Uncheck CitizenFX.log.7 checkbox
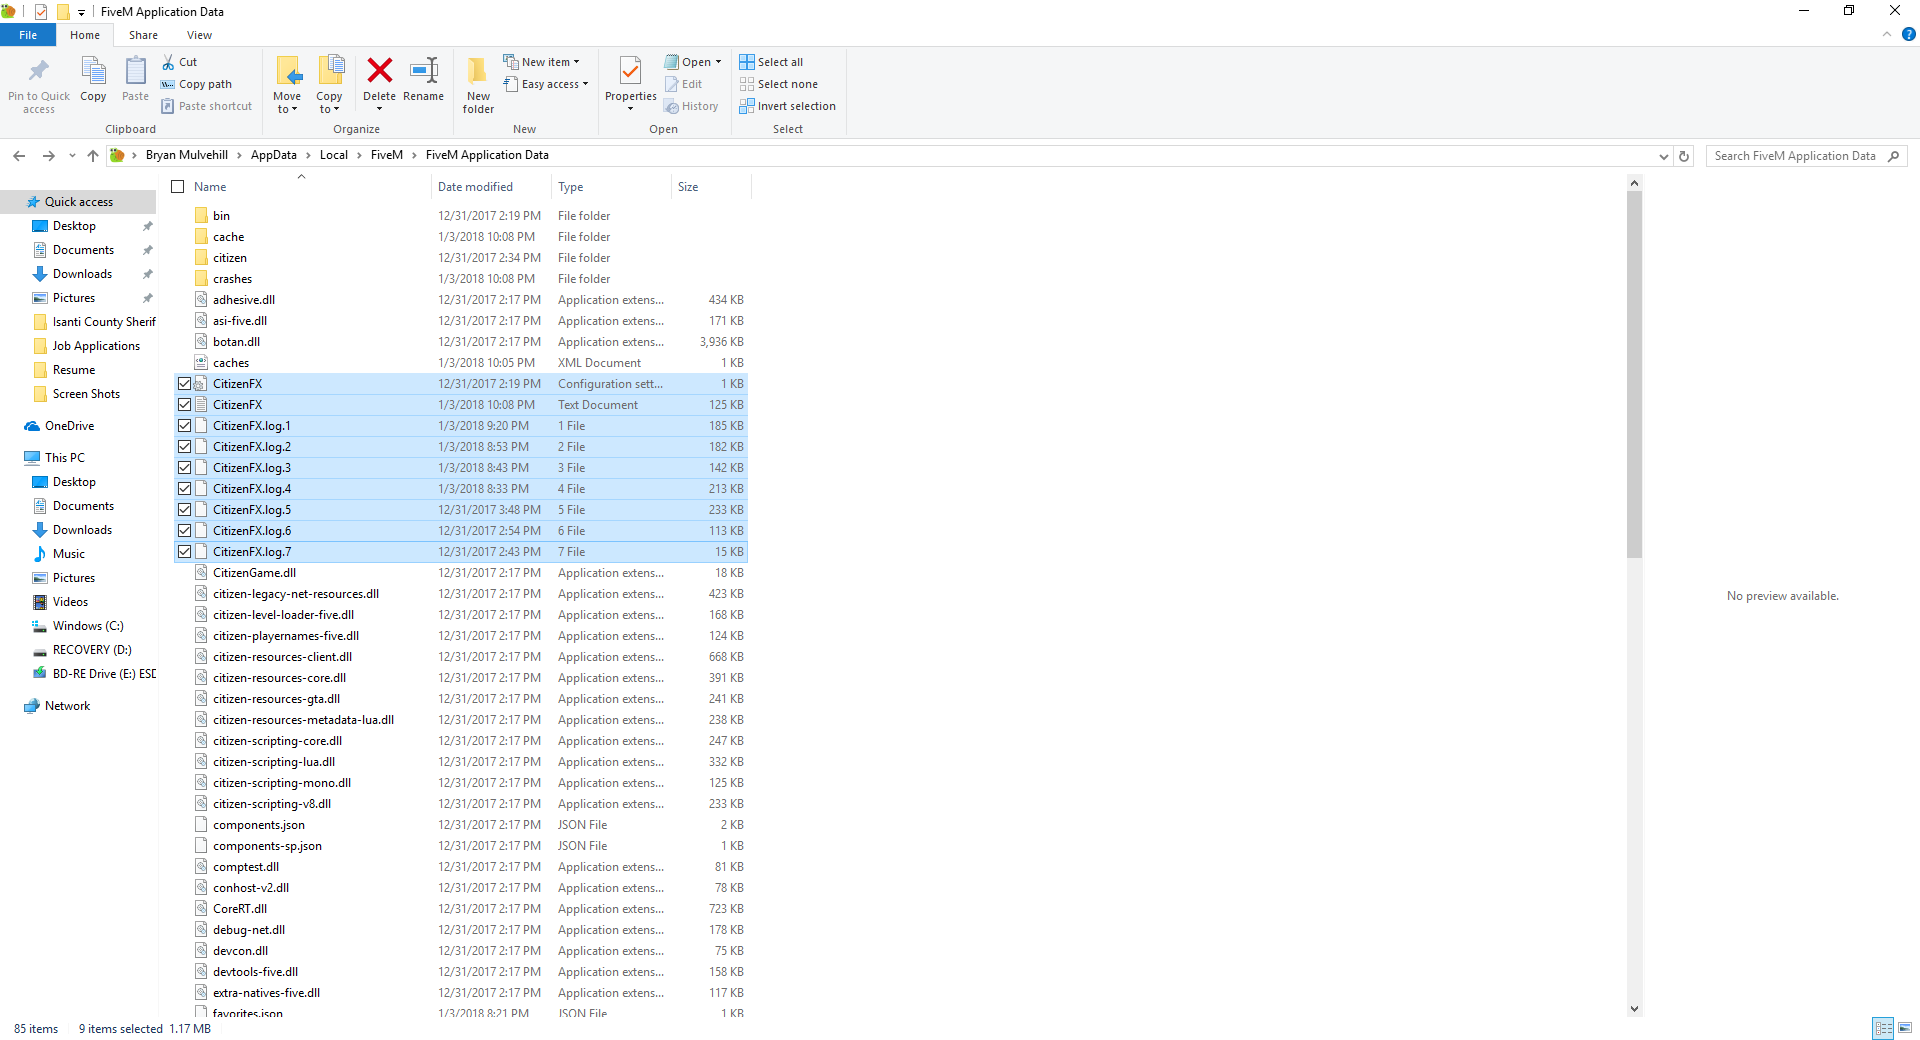Screen dimensions: 1920x1040 pyautogui.click(x=184, y=552)
